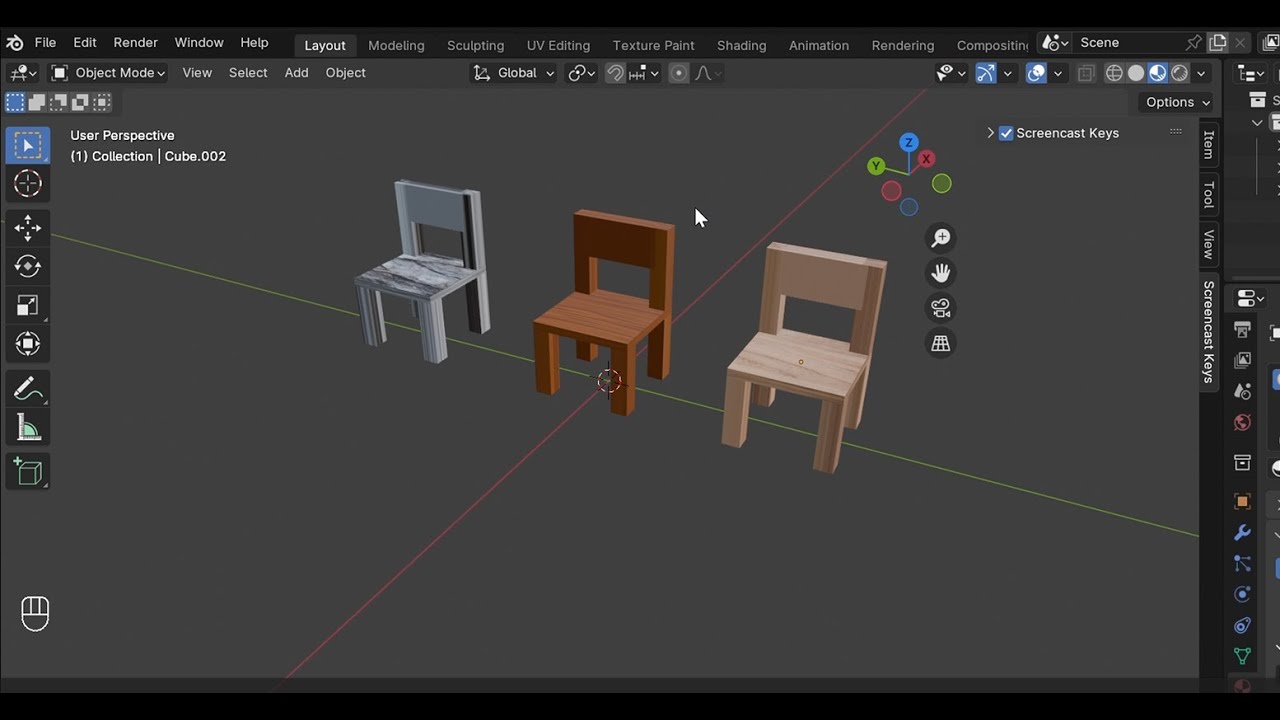This screenshot has height=720, width=1280.
Task: Switch to the Modeling workspace tab
Action: [396, 45]
